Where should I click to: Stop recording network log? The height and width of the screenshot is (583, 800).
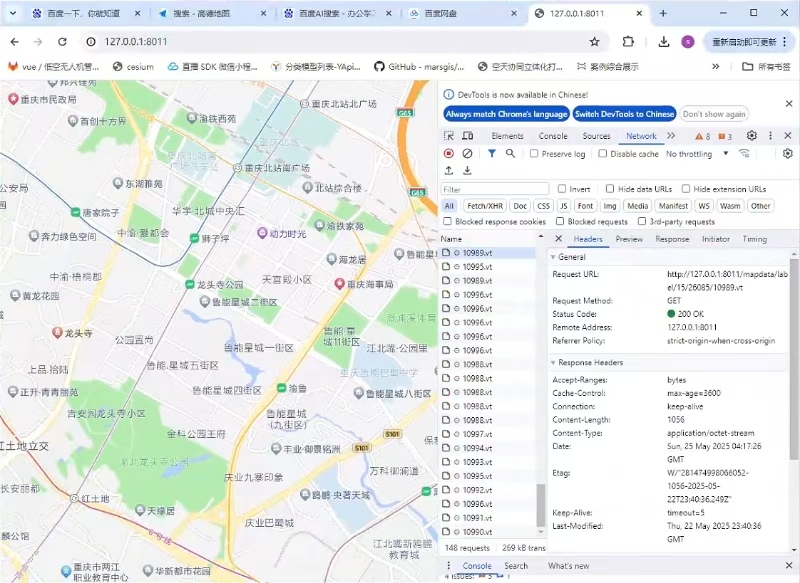click(x=449, y=154)
